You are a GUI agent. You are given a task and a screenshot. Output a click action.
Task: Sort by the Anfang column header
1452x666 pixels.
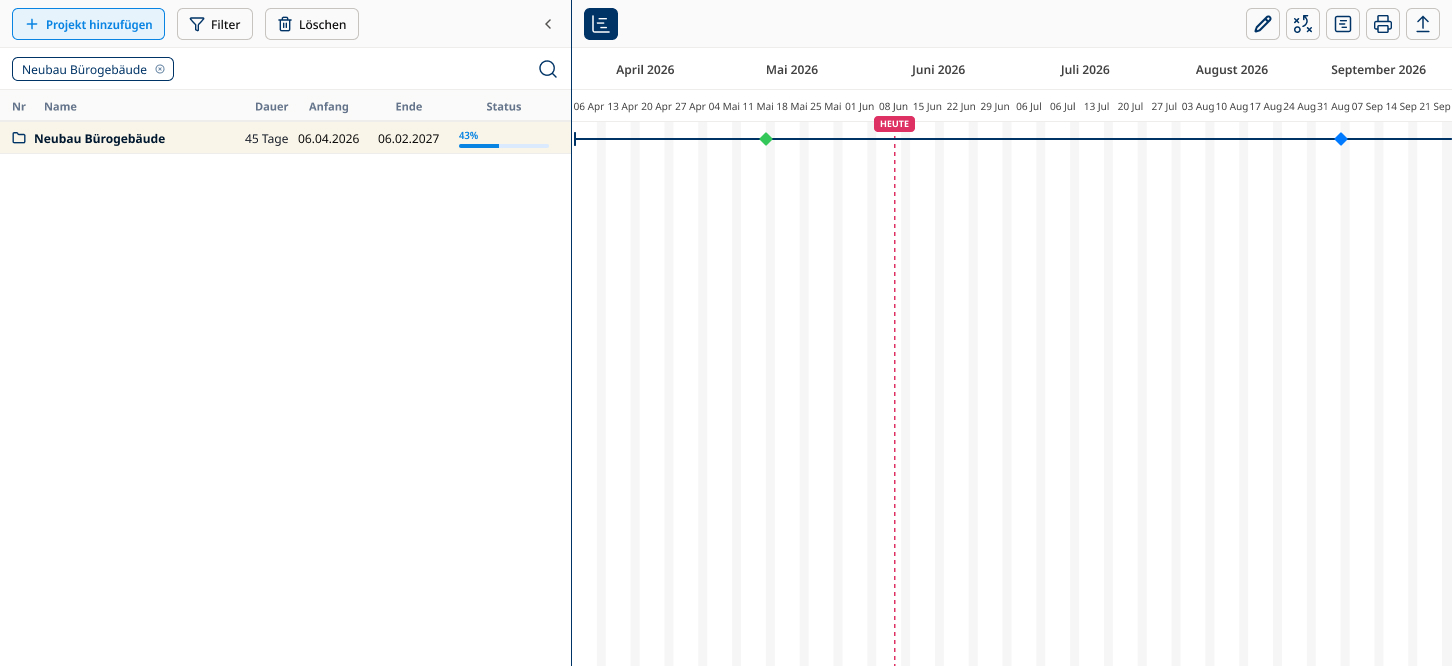pos(329,107)
